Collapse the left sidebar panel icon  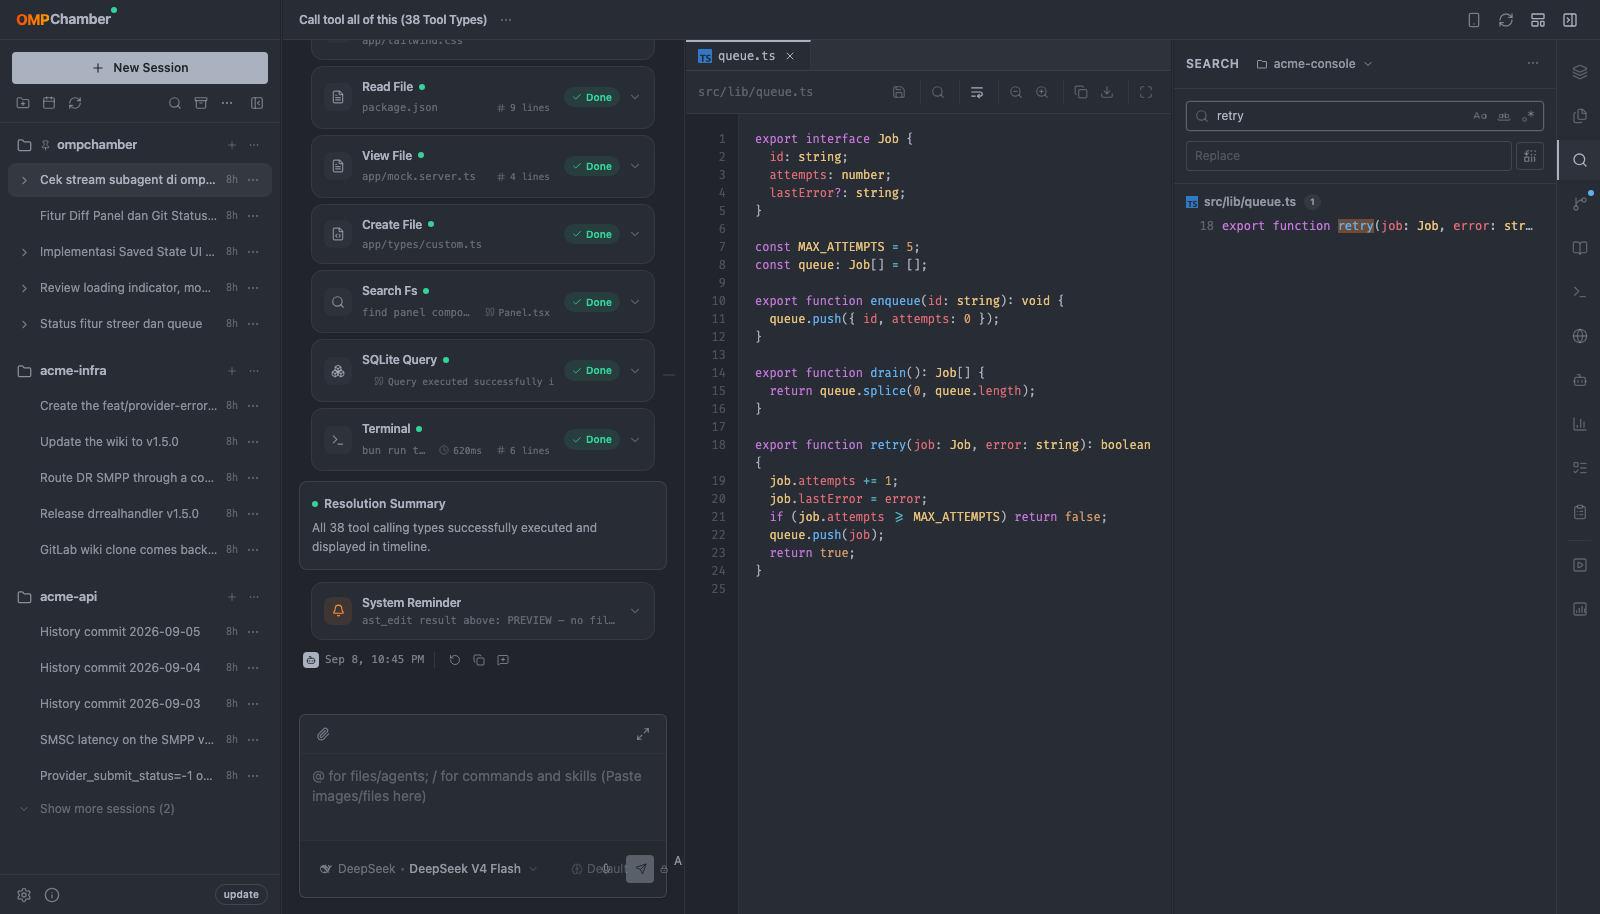257,103
